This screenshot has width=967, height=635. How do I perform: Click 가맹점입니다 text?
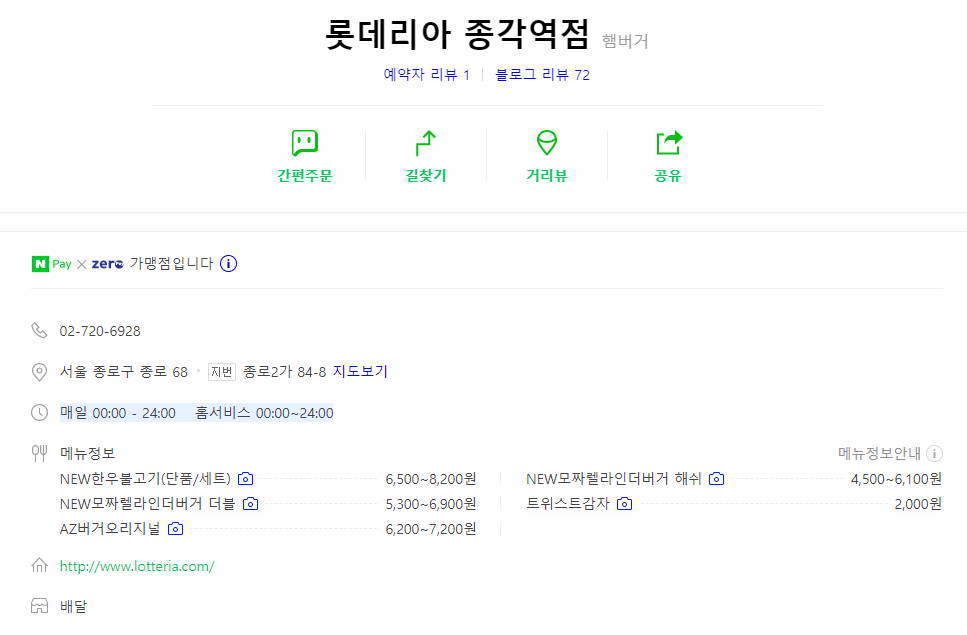pyautogui.click(x=171, y=264)
